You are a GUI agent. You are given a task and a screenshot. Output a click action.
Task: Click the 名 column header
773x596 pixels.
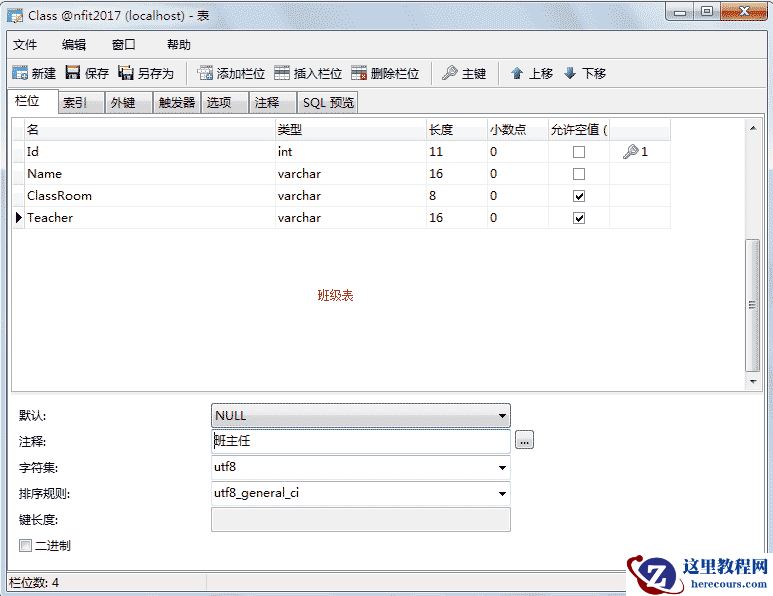coord(149,130)
